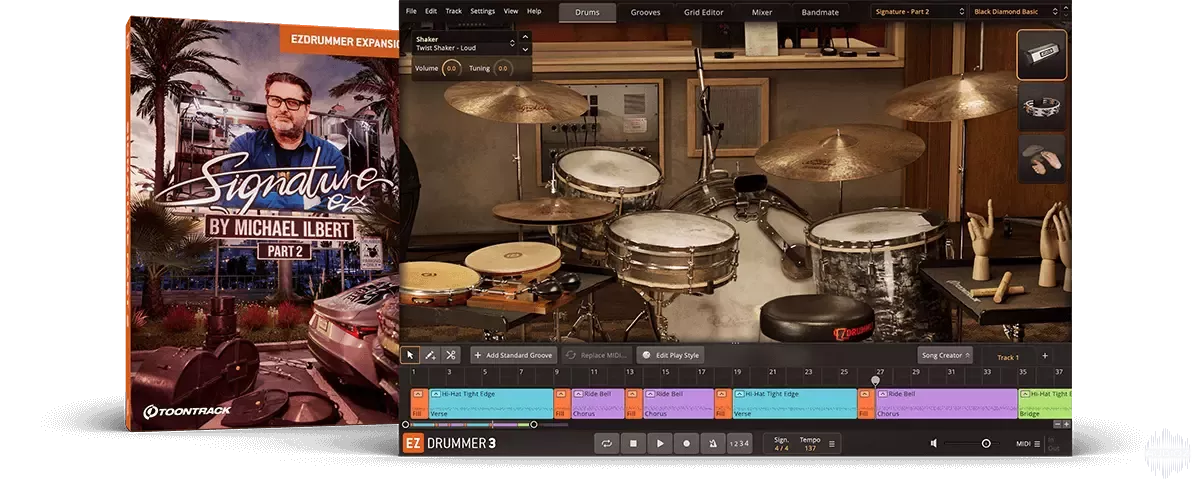
Task: Switch to the Bandmate tab
Action: coord(820,12)
